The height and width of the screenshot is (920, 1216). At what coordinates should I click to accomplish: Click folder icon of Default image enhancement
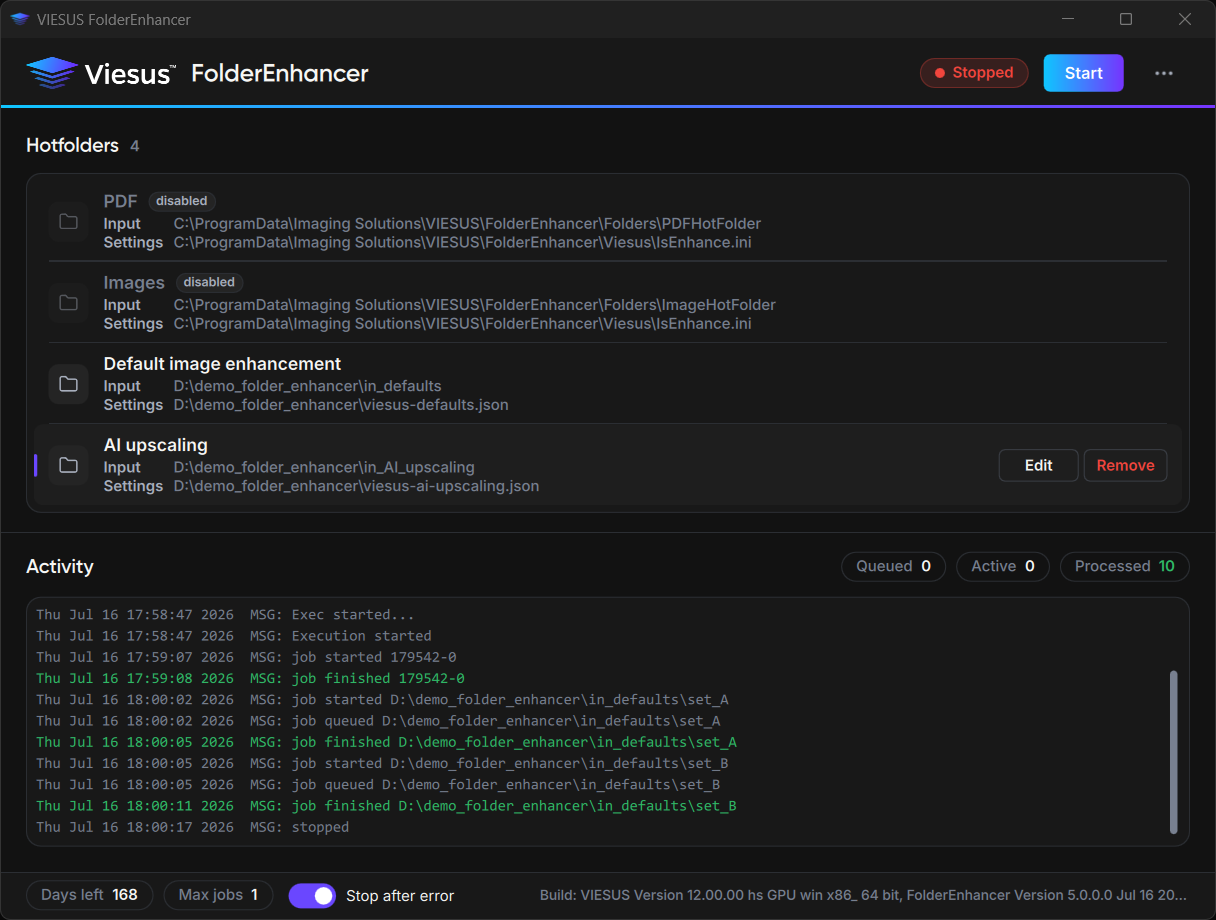[x=68, y=383]
